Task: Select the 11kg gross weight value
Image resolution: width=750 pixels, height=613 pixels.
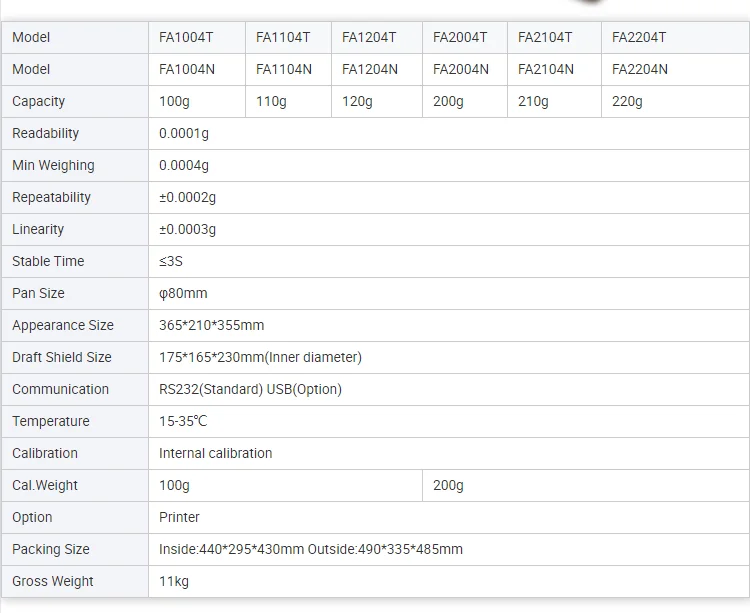Action: coord(174,581)
